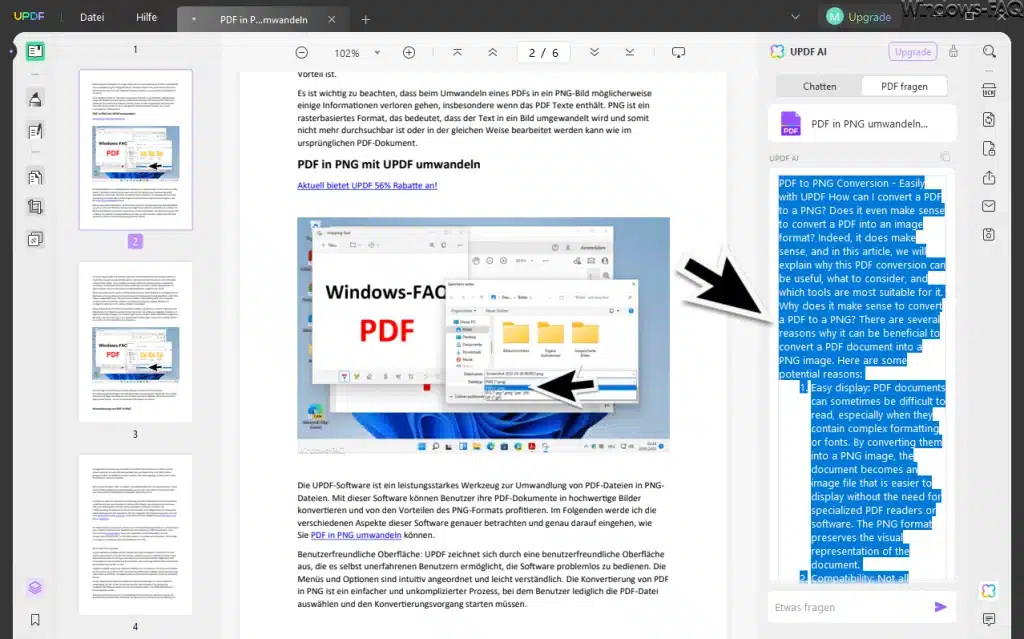Send the question with arrow icon
Viewport: 1024px width, 639px height.
[x=940, y=607]
